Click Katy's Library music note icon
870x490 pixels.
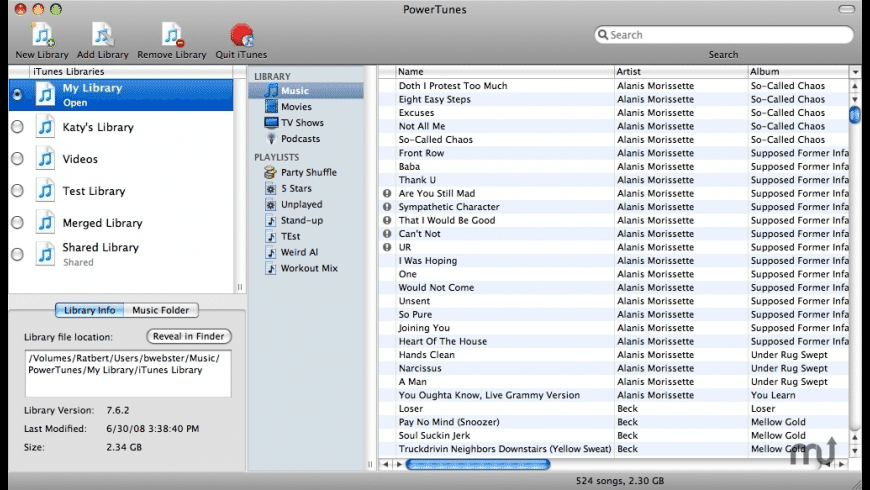(45, 127)
